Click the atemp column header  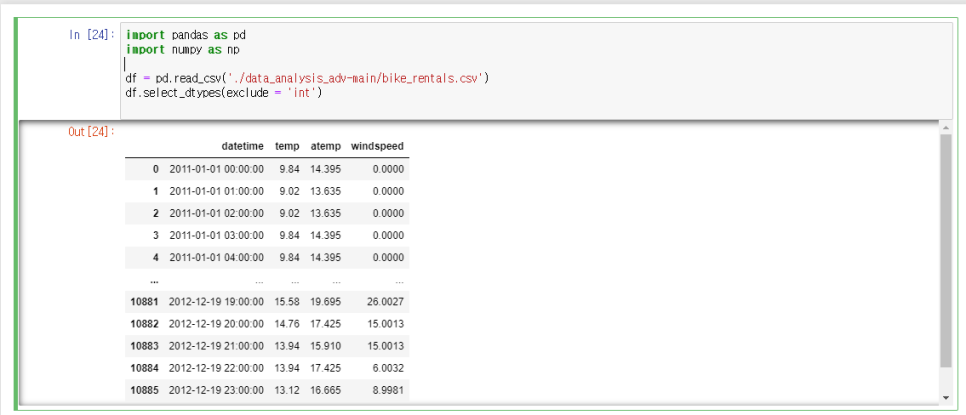[x=325, y=147]
